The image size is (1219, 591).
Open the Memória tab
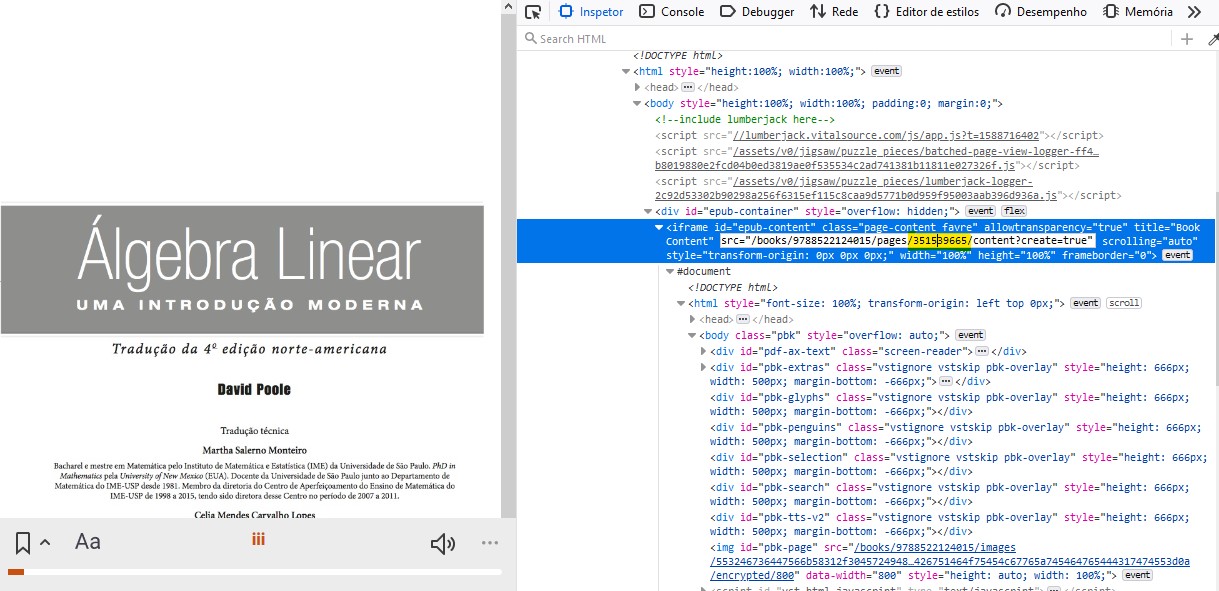point(1137,12)
